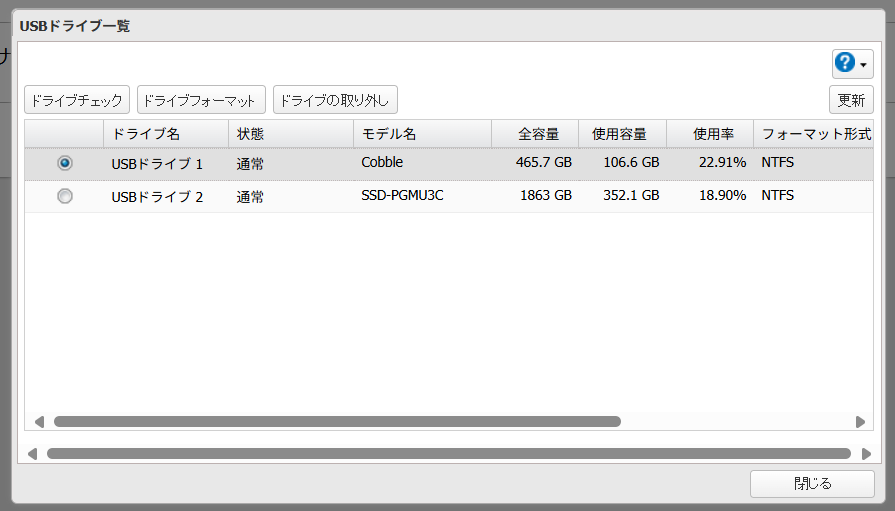The width and height of the screenshot is (895, 511).
Task: Click the table's horizontal scrollbar right arrow
Action: point(860,422)
